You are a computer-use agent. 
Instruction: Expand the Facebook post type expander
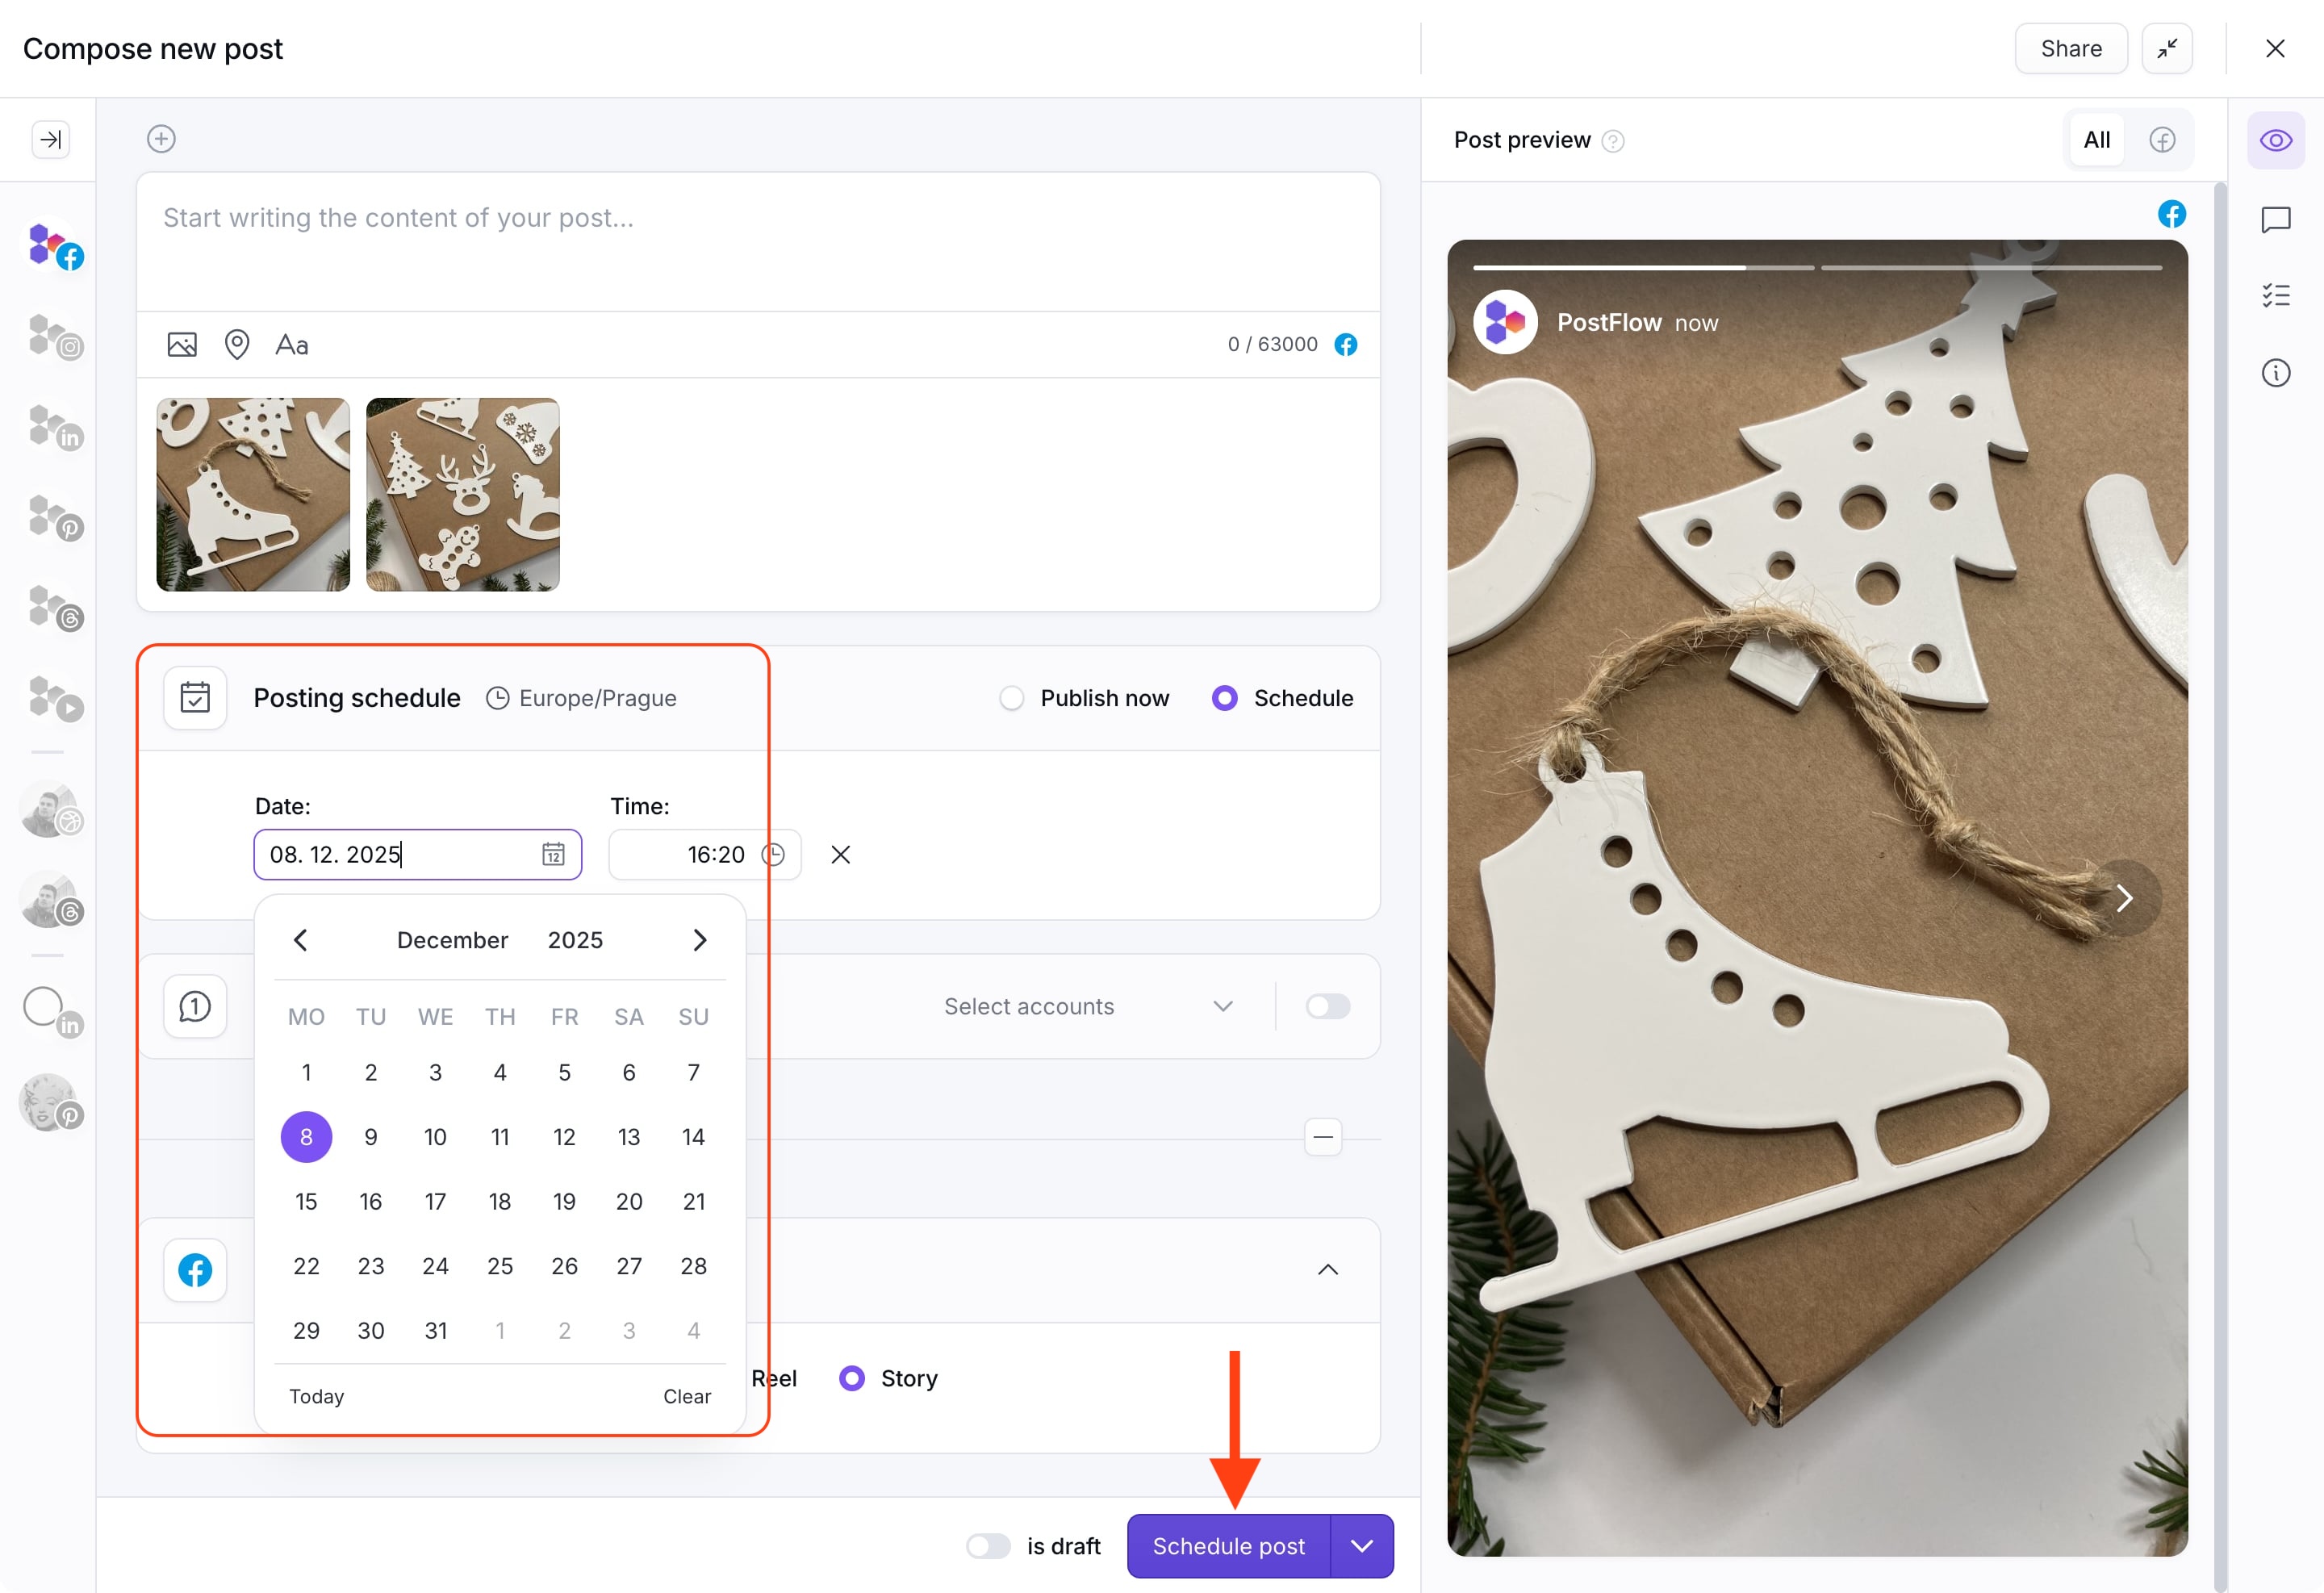pos(1328,1268)
